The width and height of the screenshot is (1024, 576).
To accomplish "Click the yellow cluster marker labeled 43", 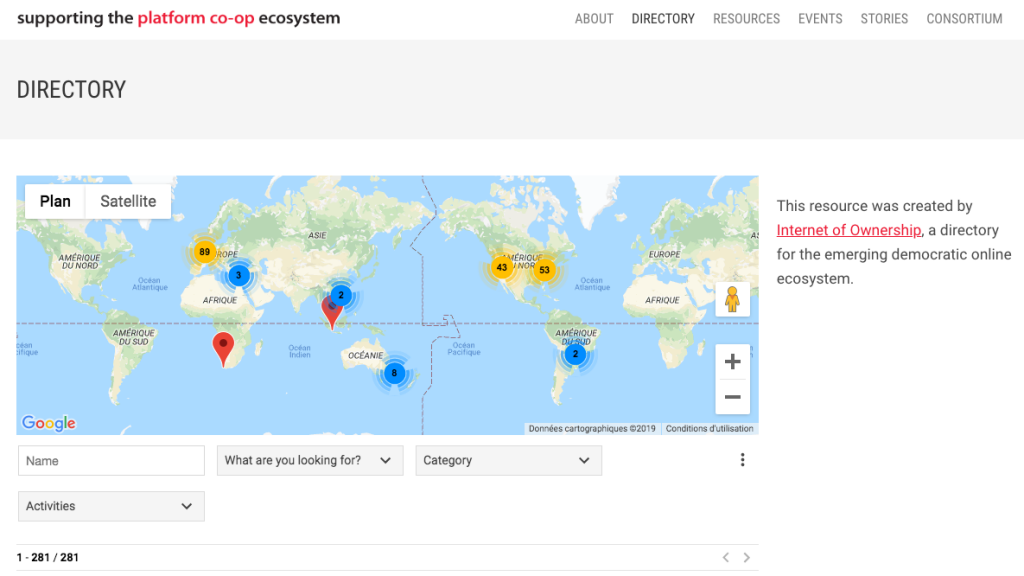I will click(502, 267).
